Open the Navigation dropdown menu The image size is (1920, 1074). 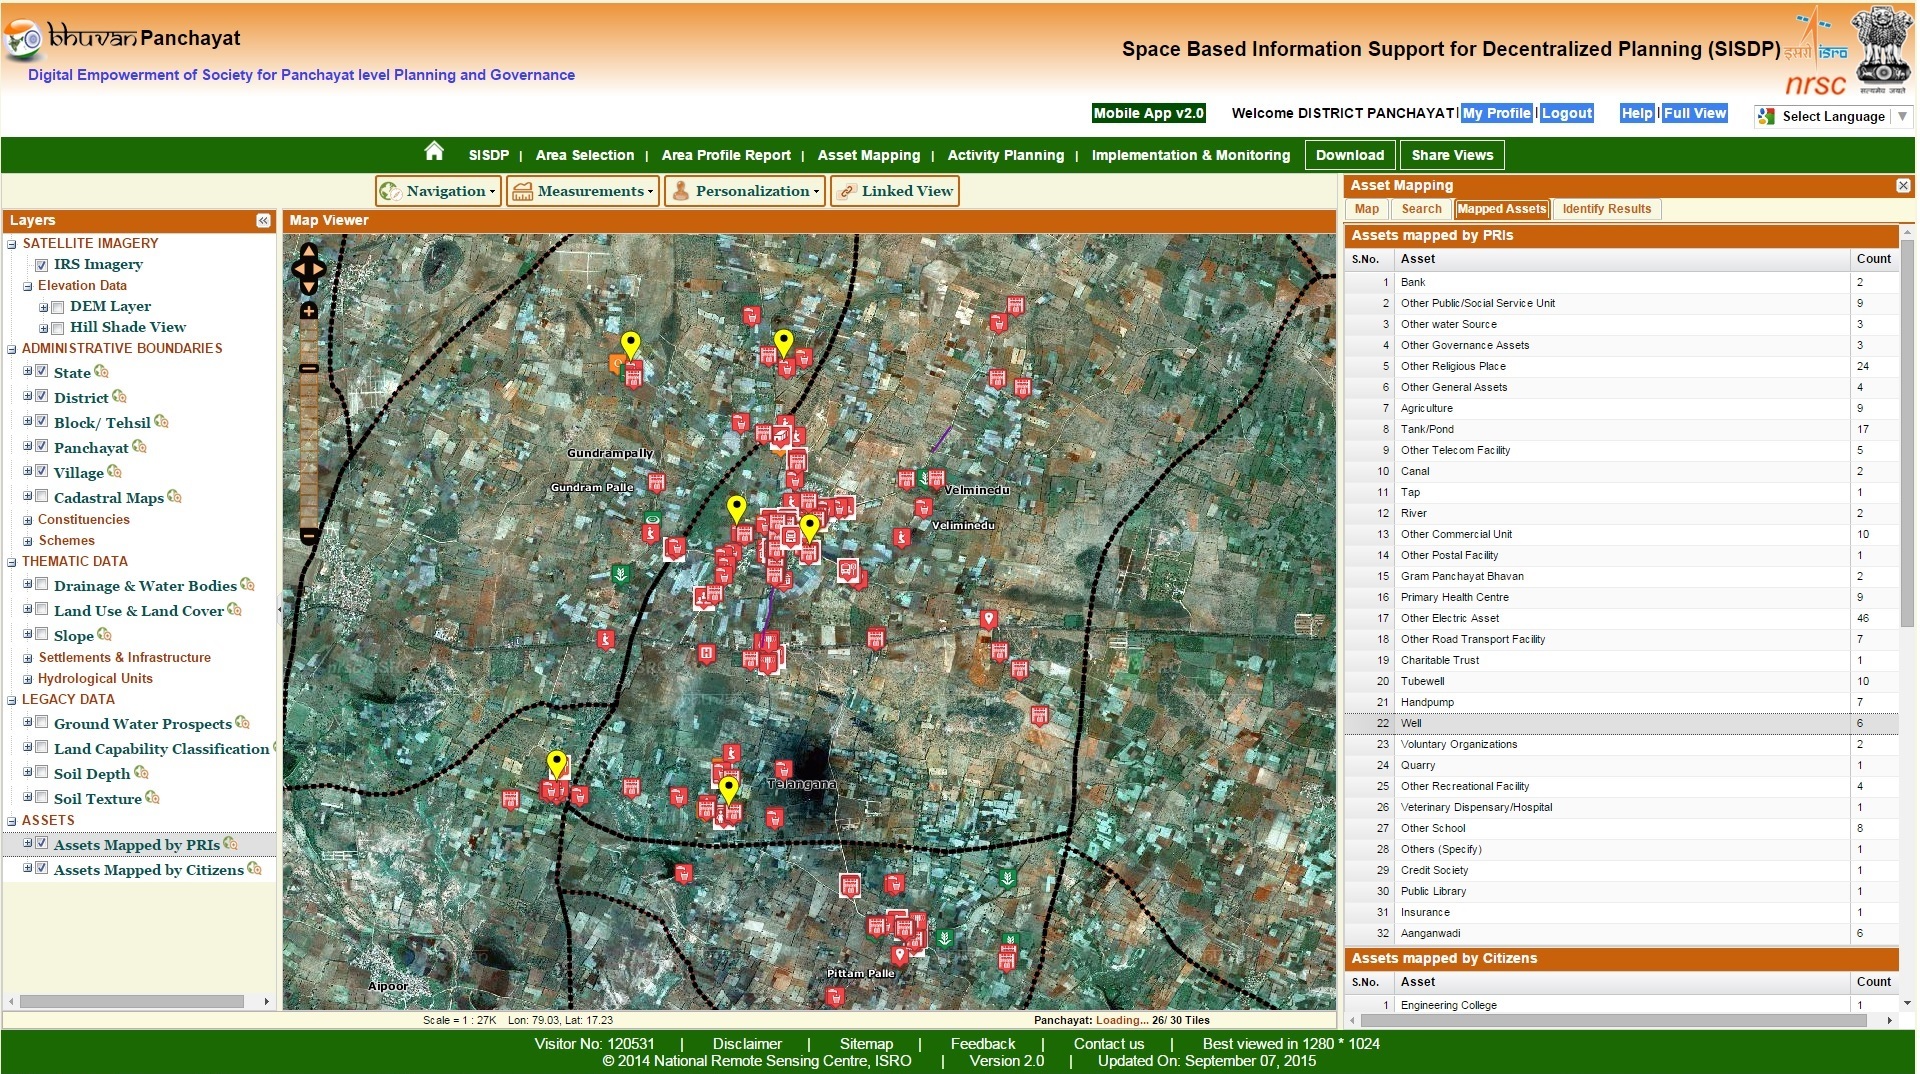point(437,191)
